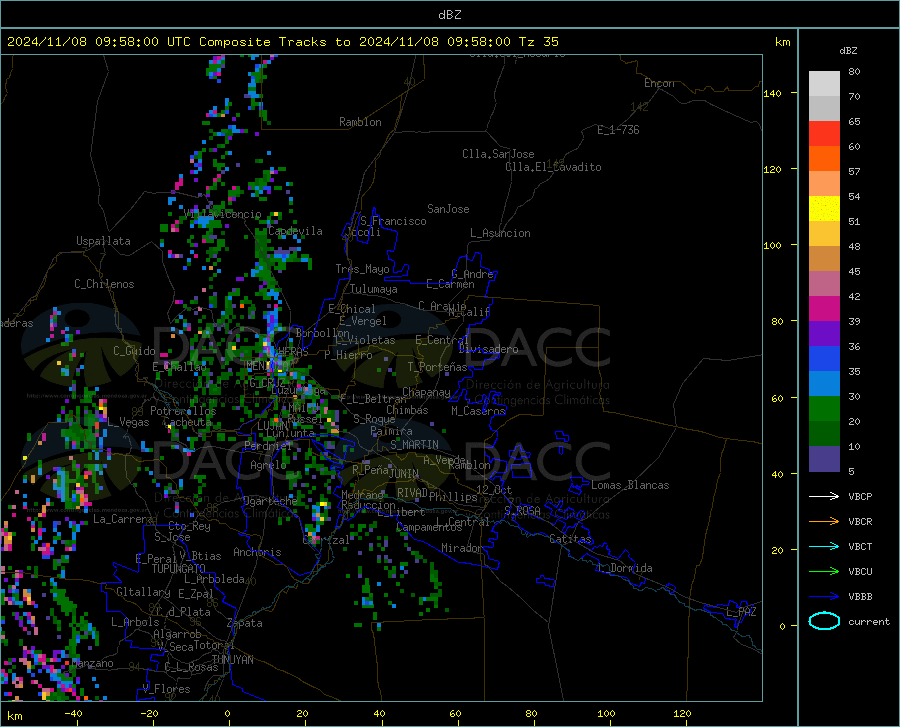Click the TUNUYAN label
The image size is (900, 727).
tap(232, 660)
